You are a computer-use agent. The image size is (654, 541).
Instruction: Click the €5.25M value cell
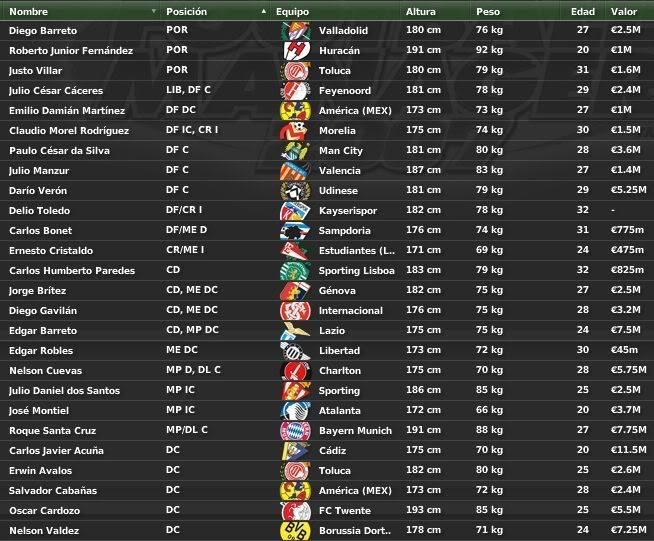(628, 190)
